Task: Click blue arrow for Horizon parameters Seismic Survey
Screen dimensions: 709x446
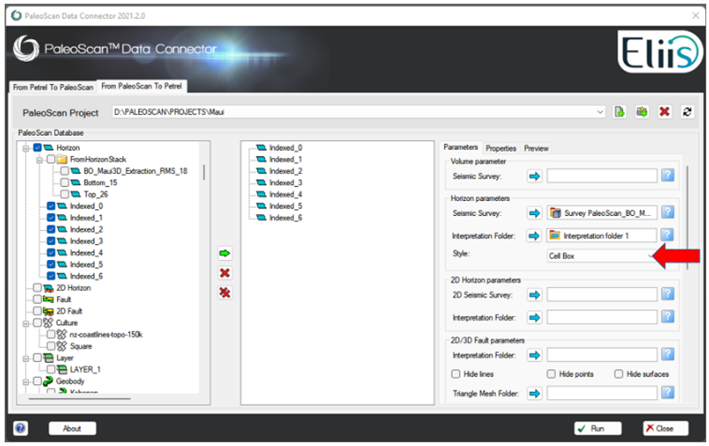Action: tap(534, 213)
